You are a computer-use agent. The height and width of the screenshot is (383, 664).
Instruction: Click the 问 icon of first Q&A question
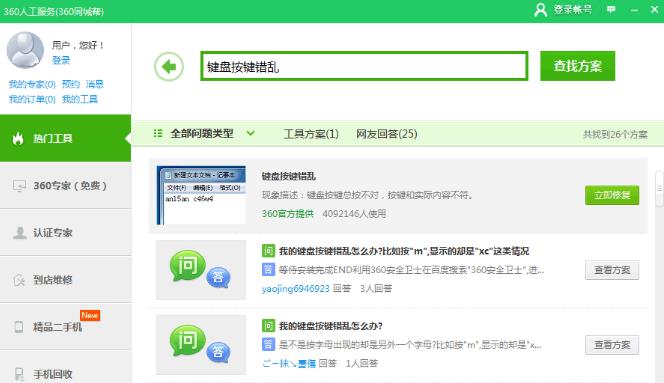[x=268, y=251]
